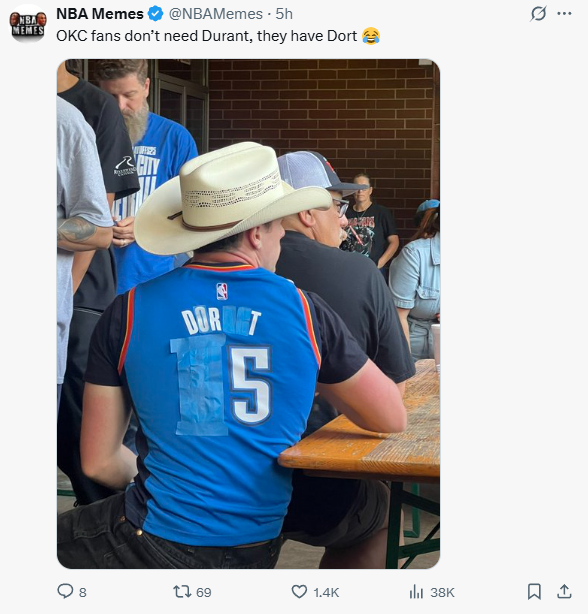Click the repost arrows icon
The height and width of the screenshot is (614, 588).
point(182,592)
